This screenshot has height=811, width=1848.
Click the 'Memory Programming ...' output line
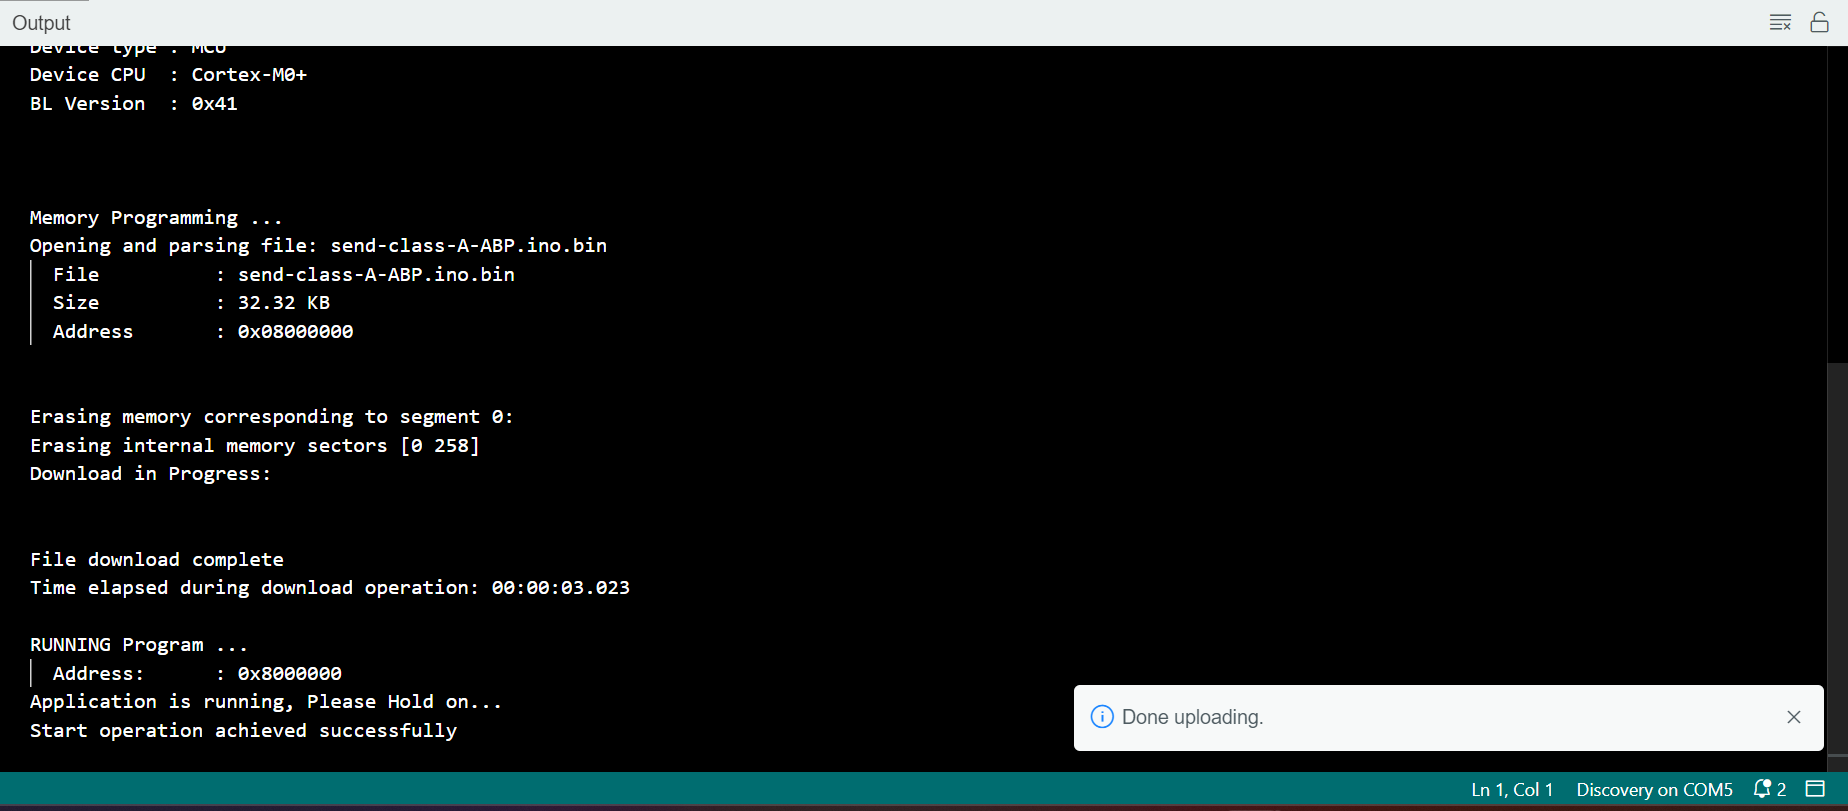tap(156, 217)
